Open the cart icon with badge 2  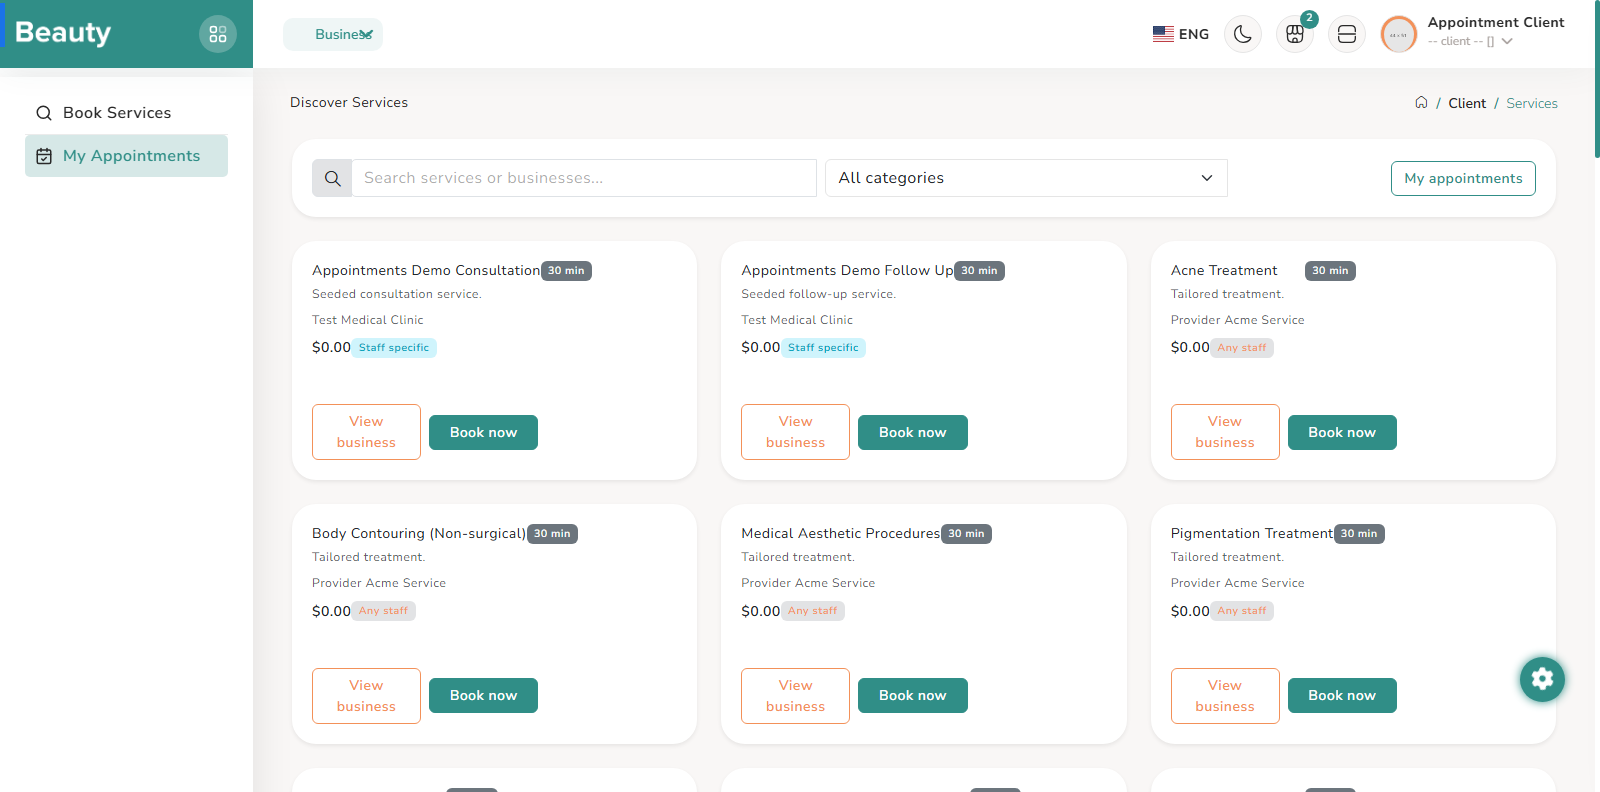point(1295,34)
